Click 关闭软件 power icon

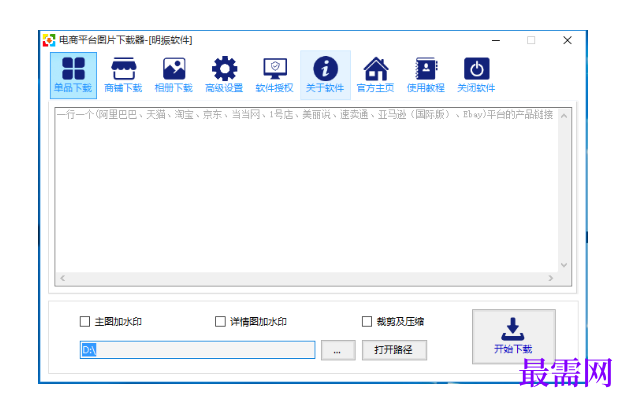coord(476,75)
